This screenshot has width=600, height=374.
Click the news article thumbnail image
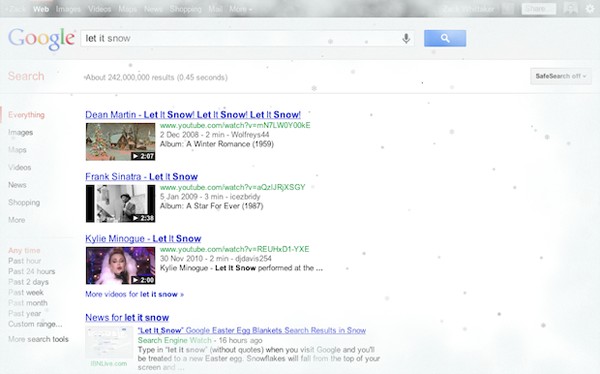(109, 342)
